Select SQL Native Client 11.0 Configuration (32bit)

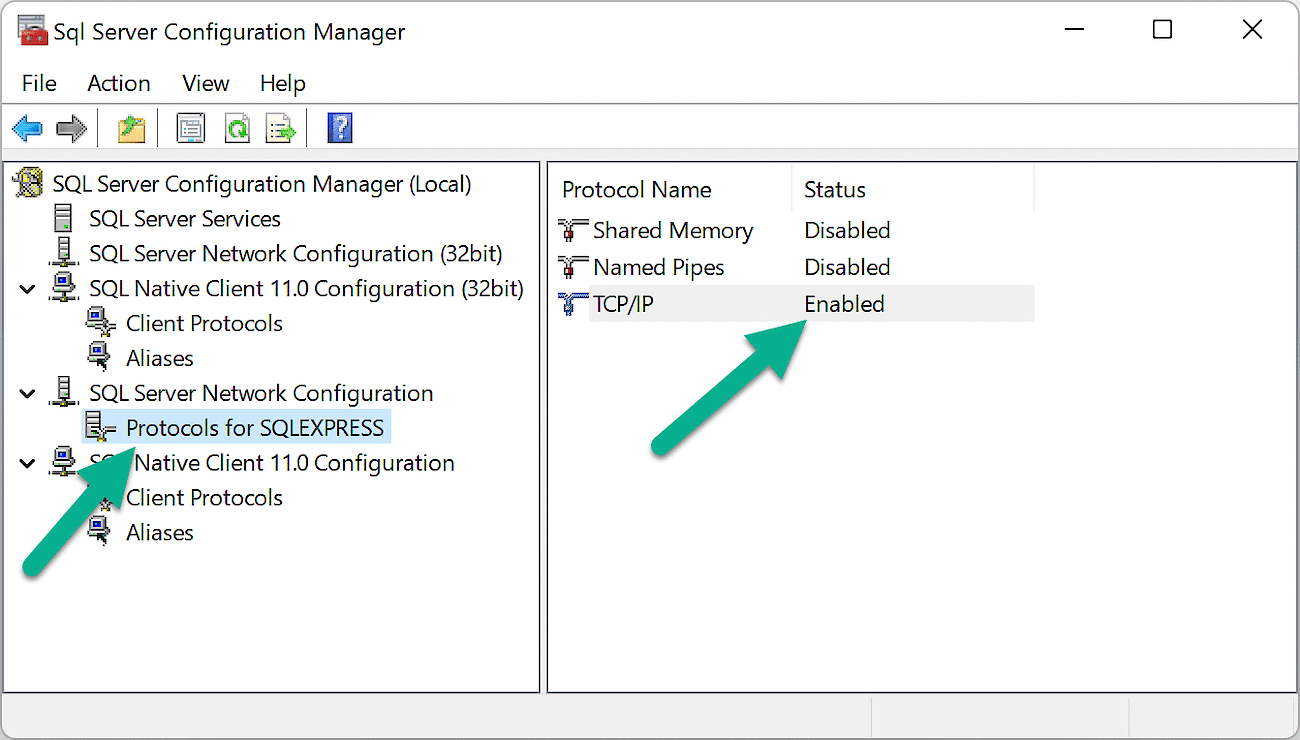click(306, 289)
